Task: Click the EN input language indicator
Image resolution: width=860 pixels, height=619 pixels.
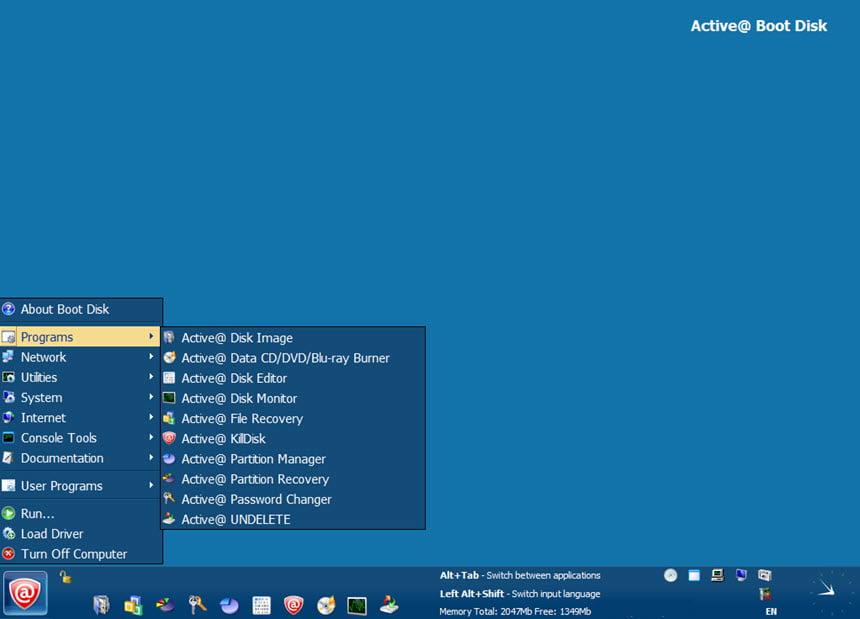Action: click(771, 611)
